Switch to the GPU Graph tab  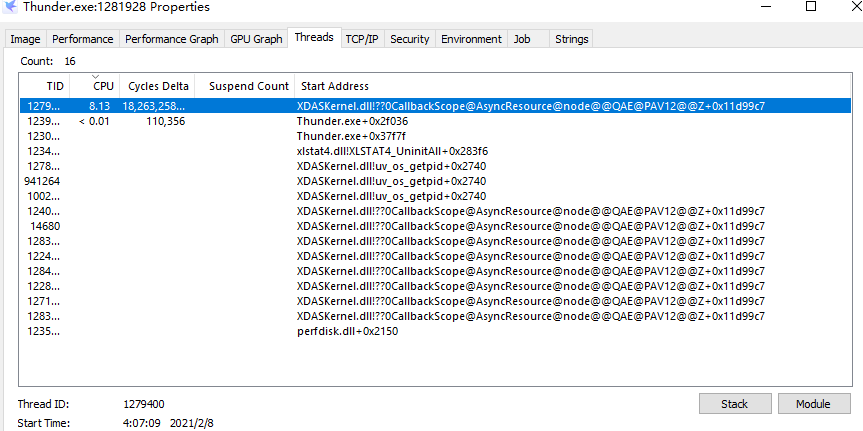(x=256, y=39)
